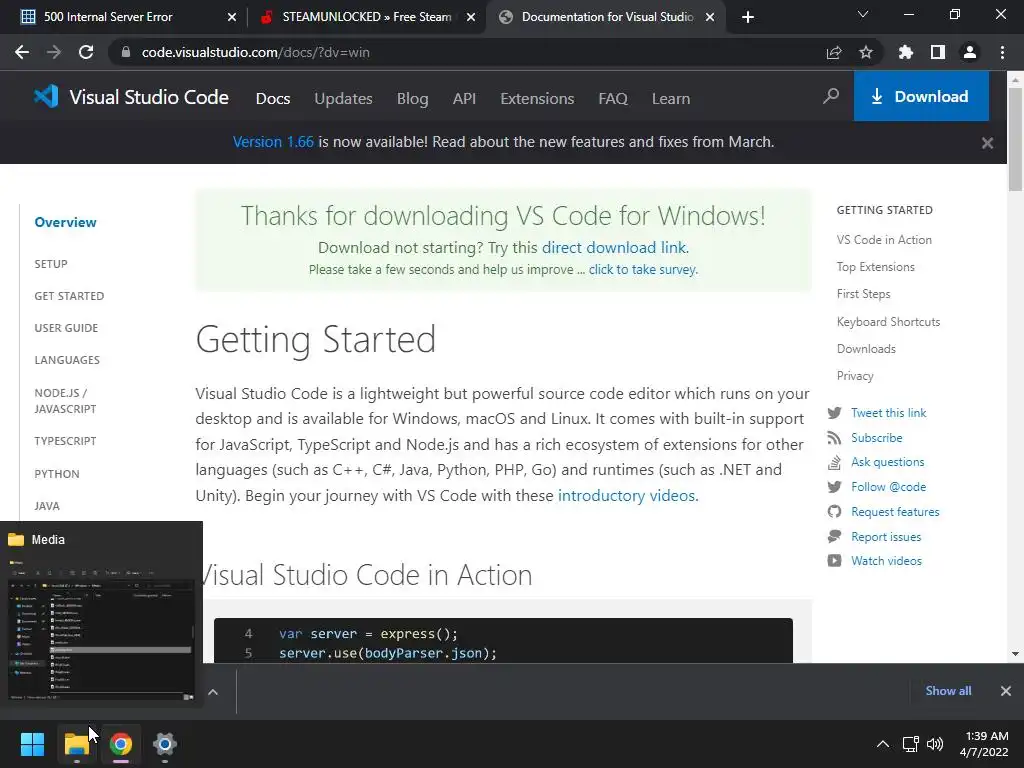1024x768 pixels.
Task: Expand PYTHON section in sidebar
Action: point(57,474)
